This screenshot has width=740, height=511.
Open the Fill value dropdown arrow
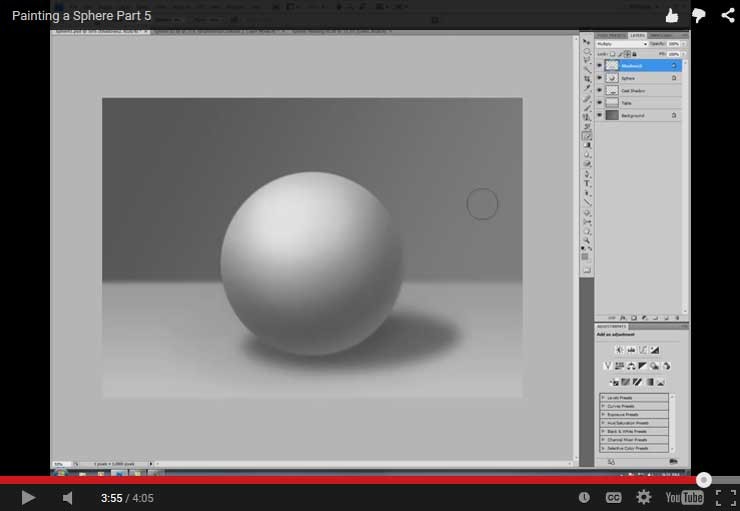(683, 54)
